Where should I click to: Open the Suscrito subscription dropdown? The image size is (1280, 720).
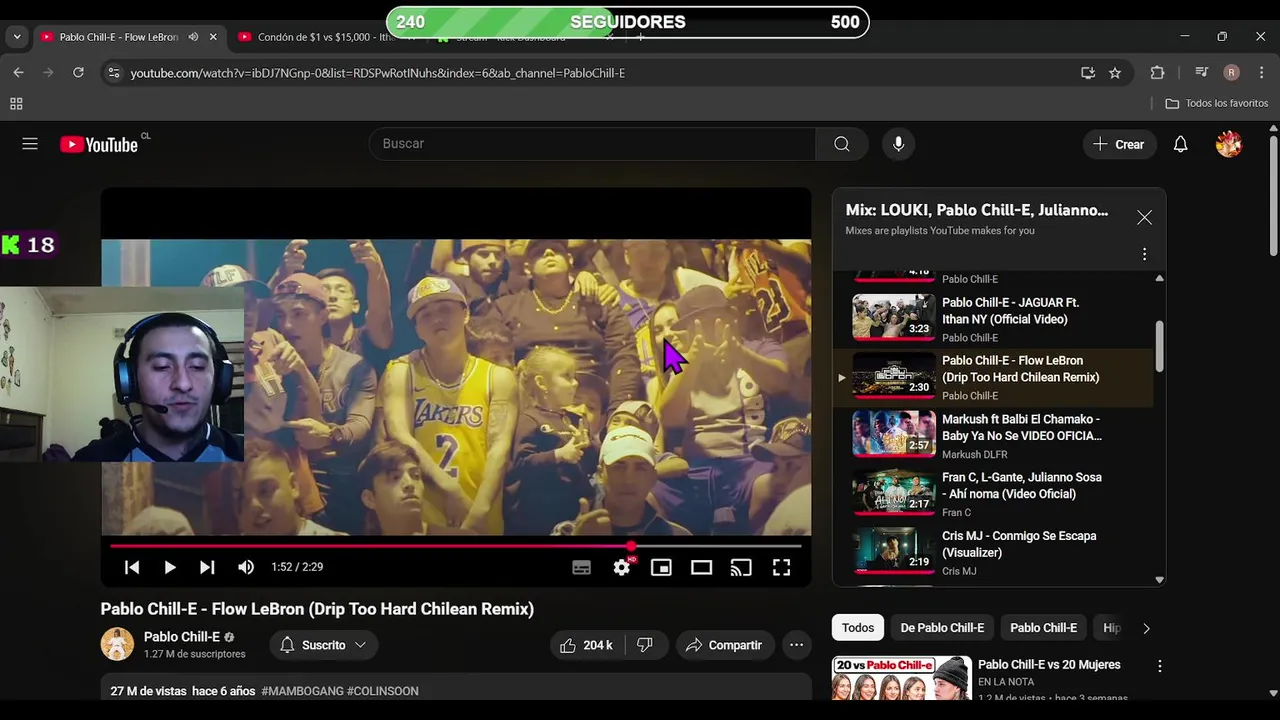[323, 645]
